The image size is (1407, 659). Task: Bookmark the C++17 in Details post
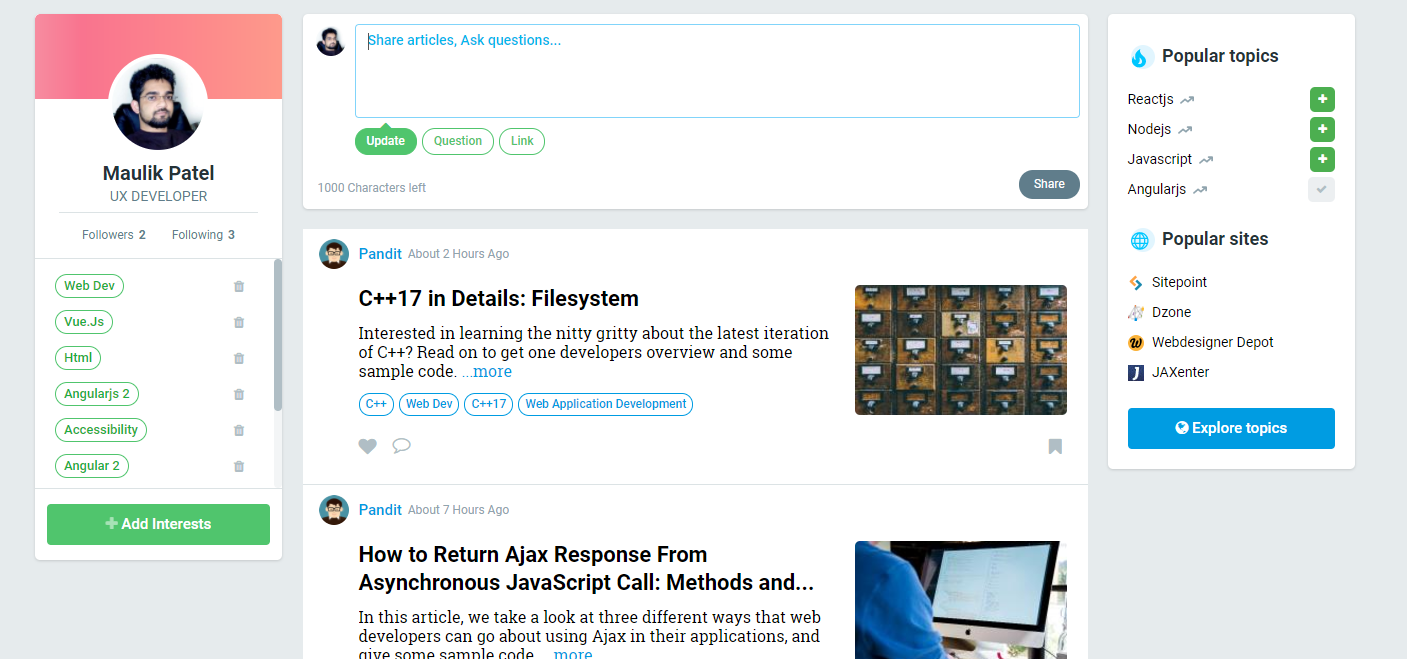point(1055,446)
